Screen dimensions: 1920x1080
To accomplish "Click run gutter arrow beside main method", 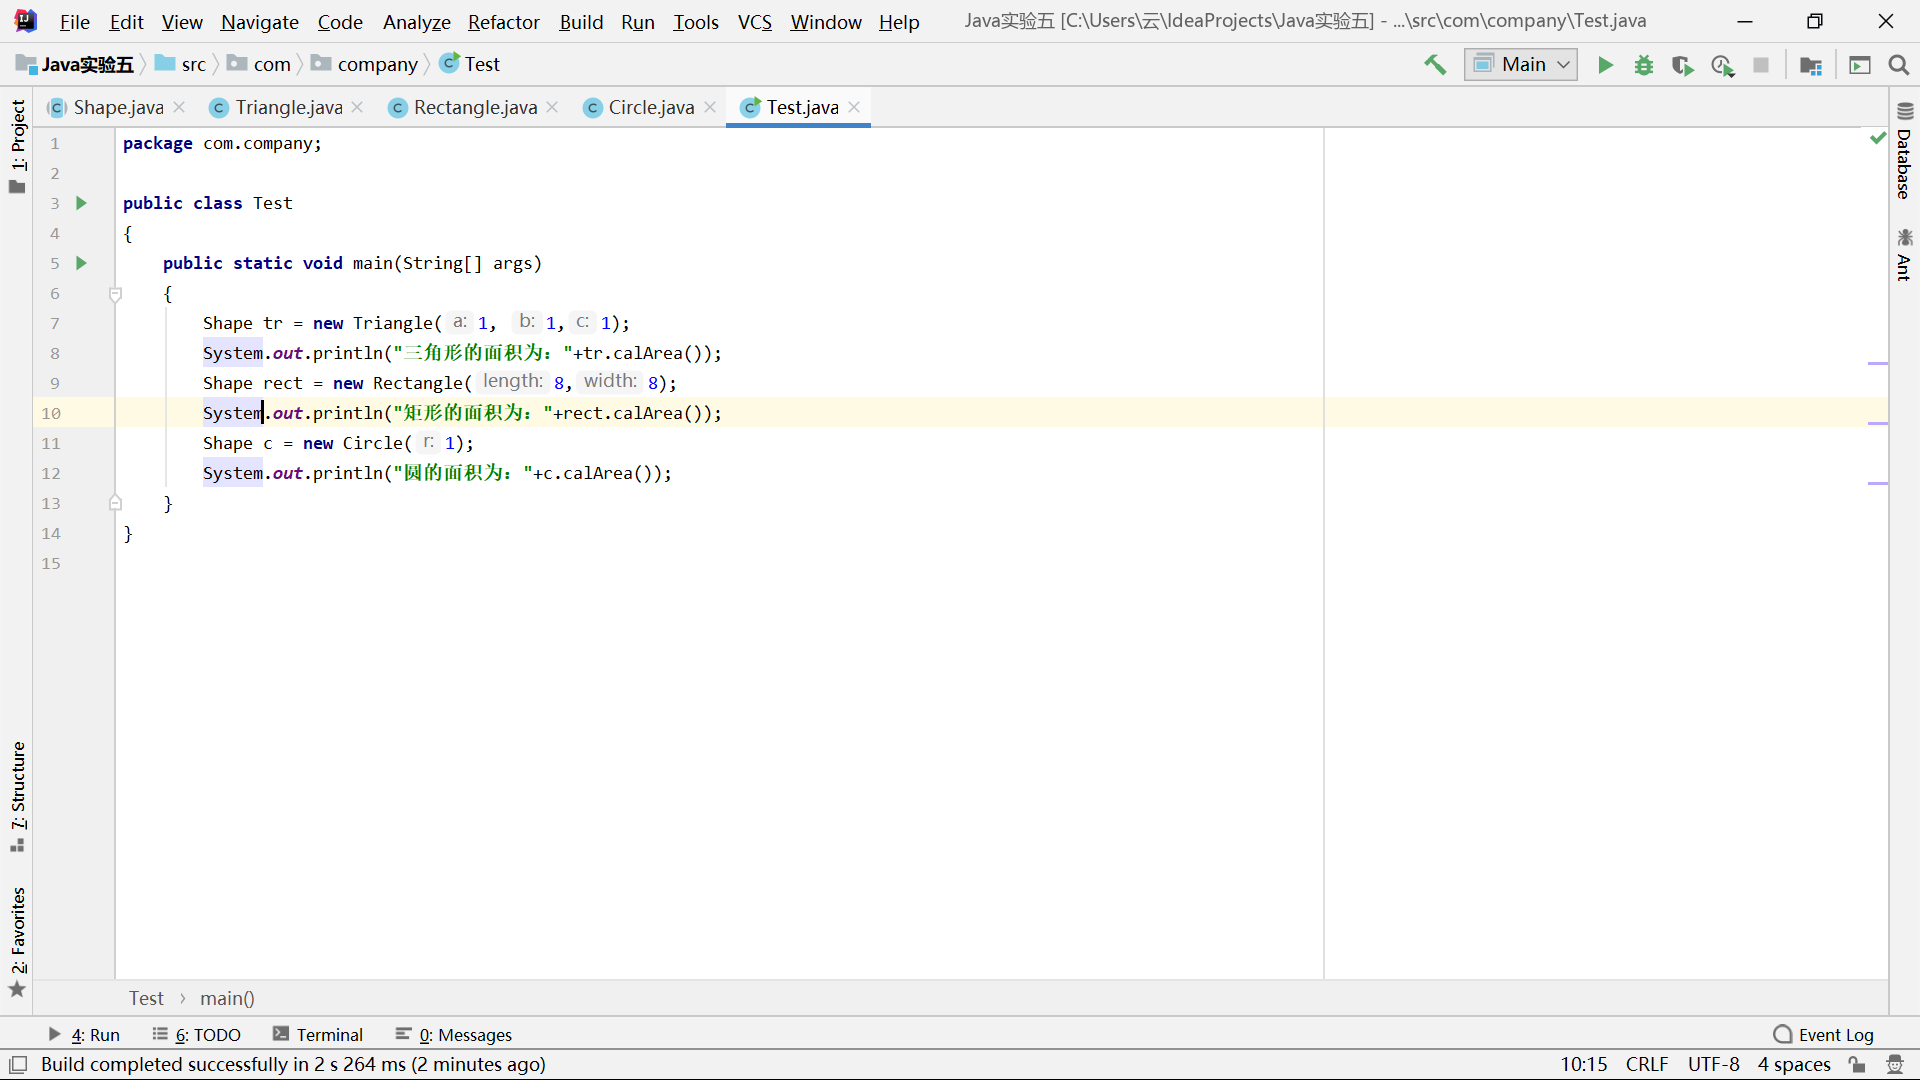I will pyautogui.click(x=82, y=263).
